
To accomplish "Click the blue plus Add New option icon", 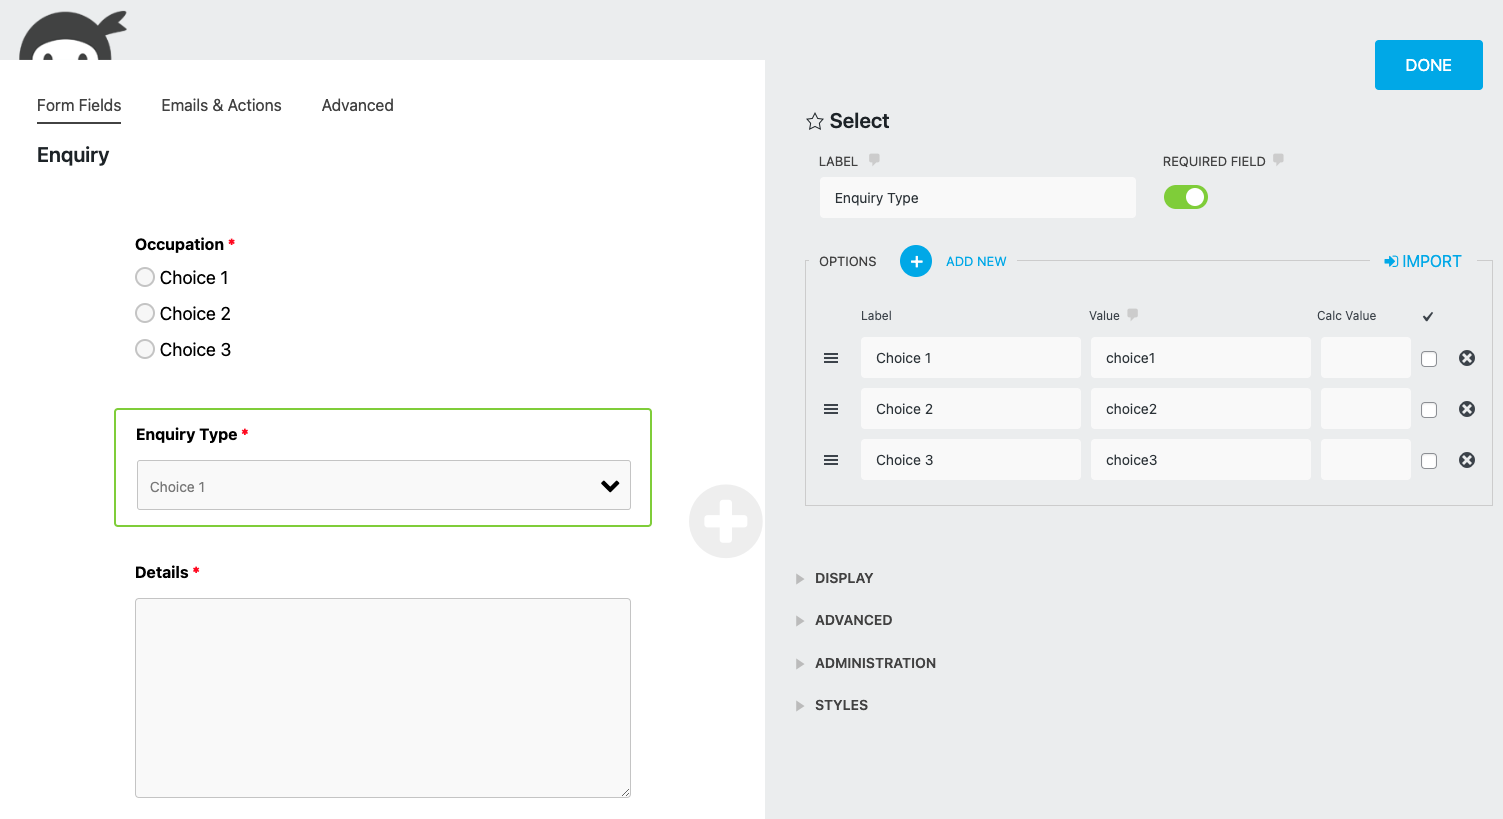I will click(915, 261).
